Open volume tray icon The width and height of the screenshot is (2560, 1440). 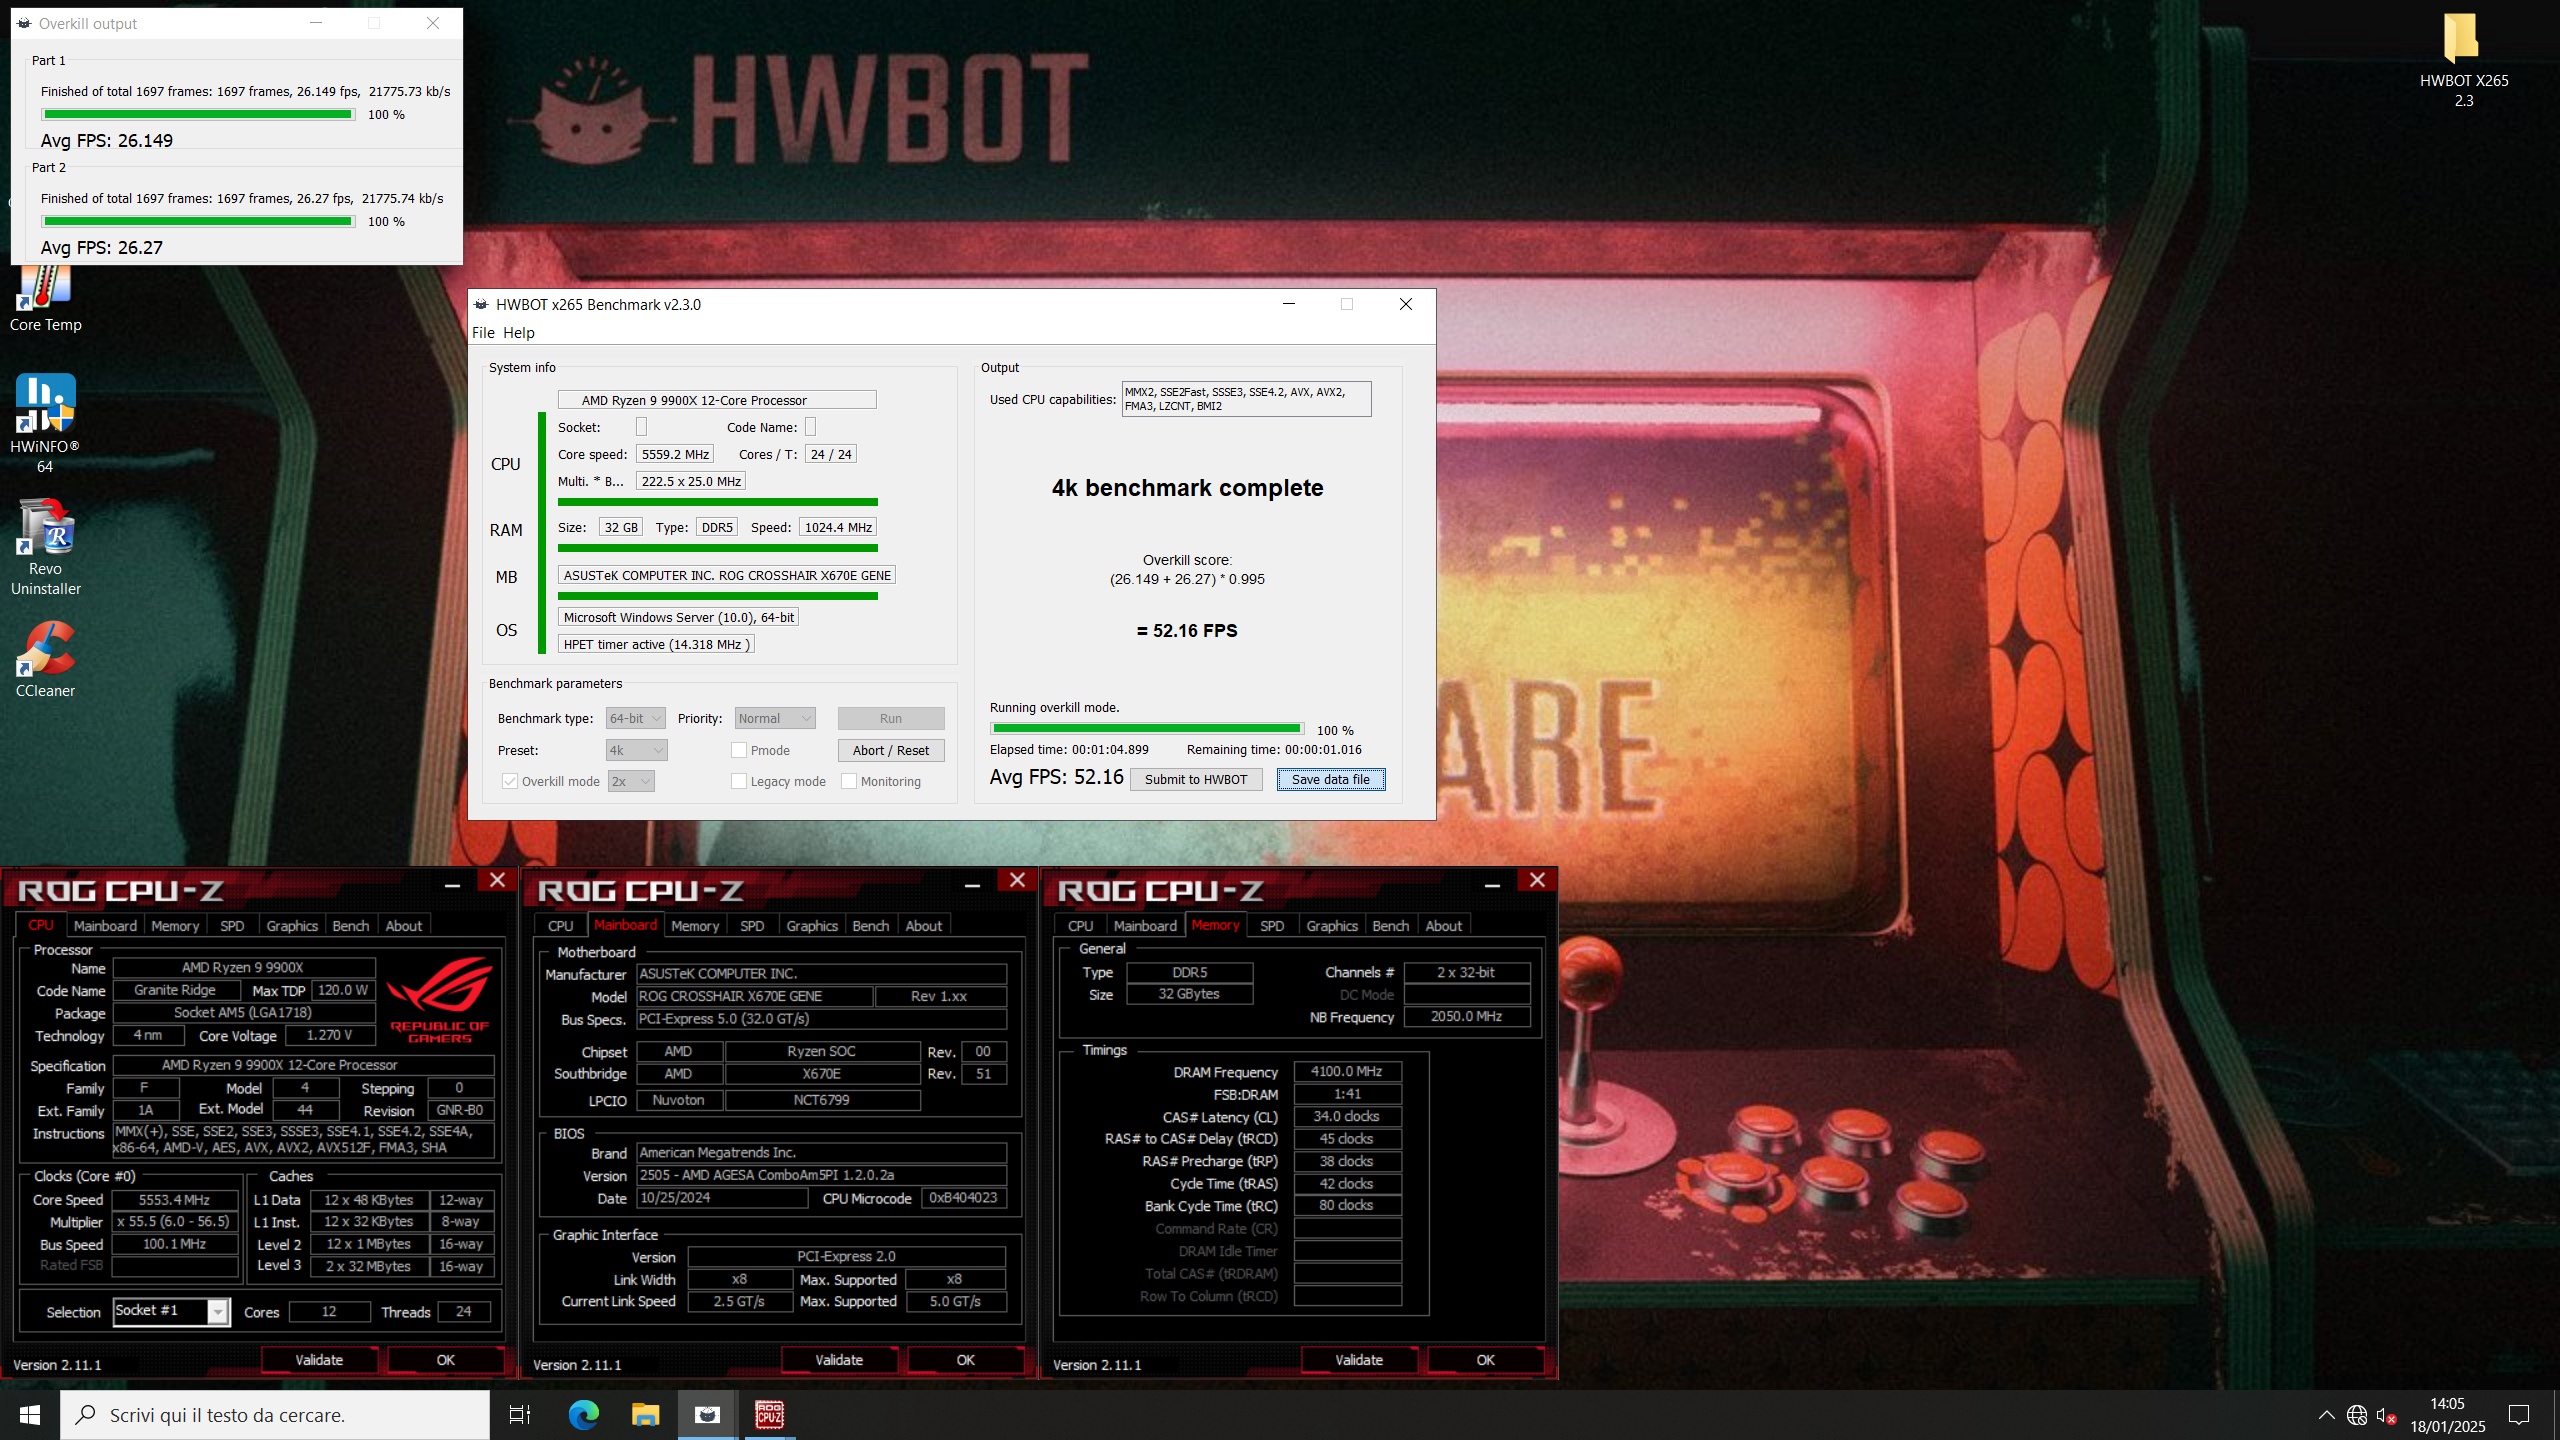click(2386, 1415)
